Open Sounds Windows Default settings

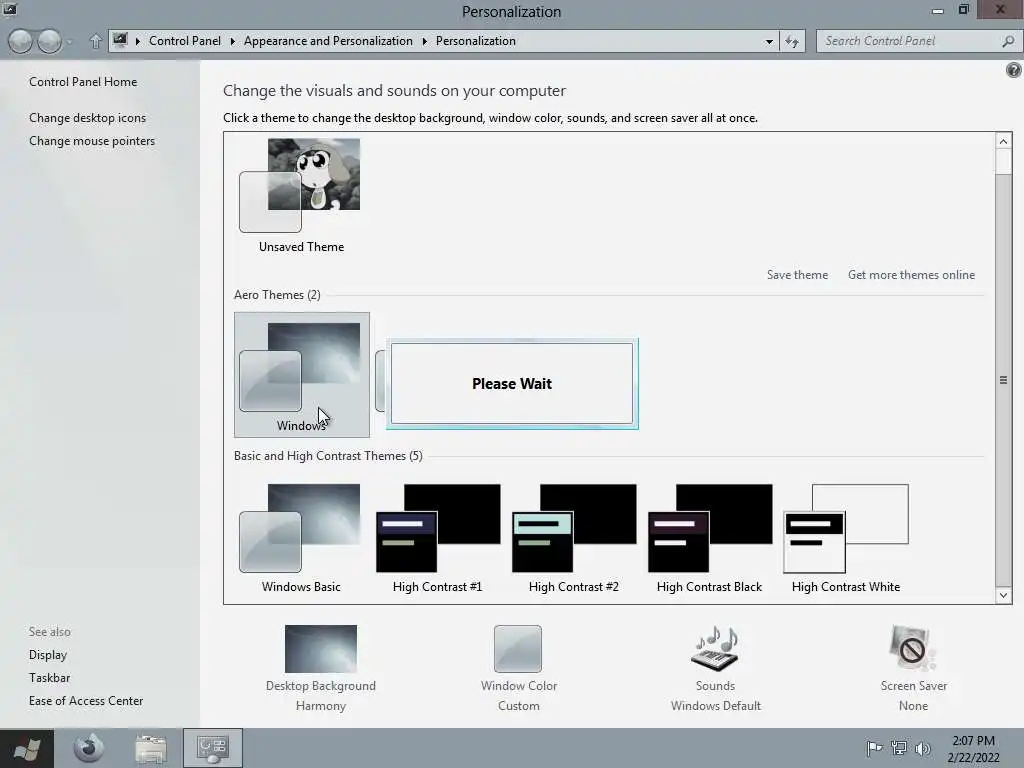tap(715, 668)
